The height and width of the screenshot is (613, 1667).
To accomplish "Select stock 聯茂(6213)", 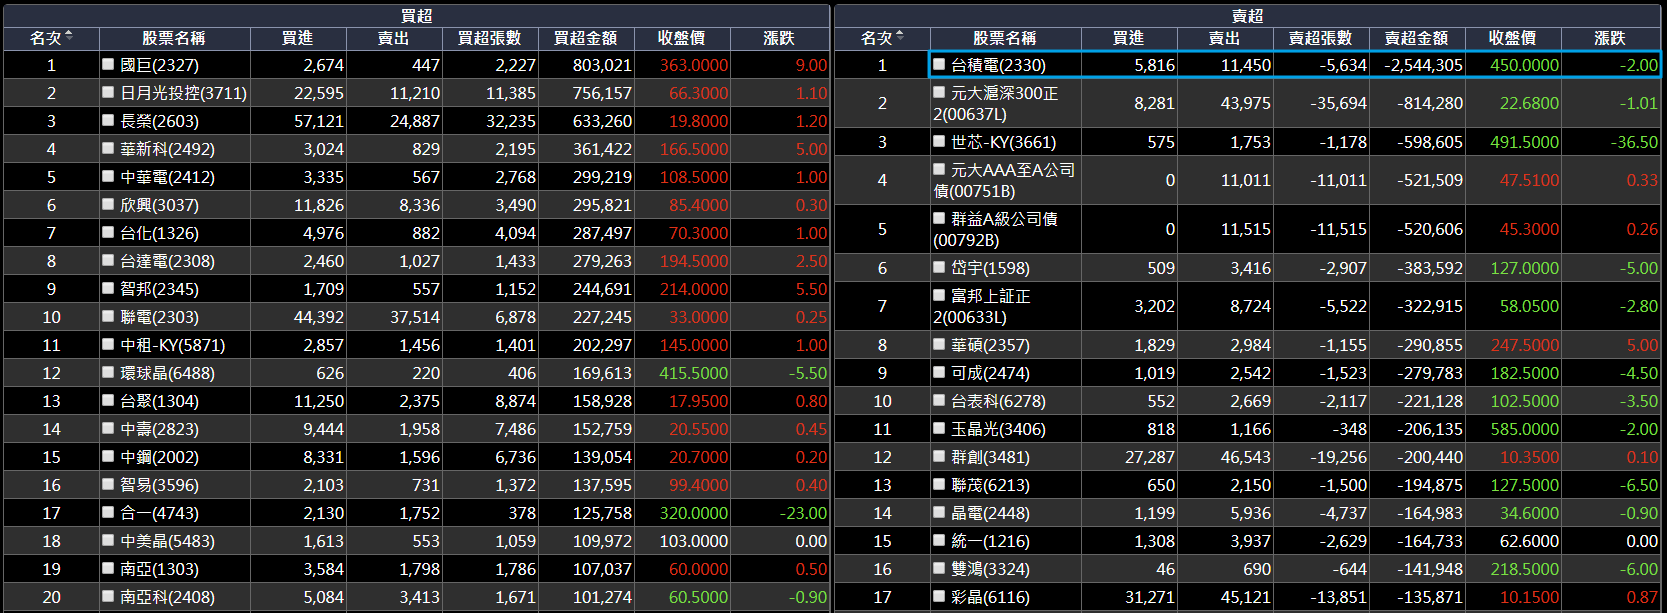I will point(990,485).
